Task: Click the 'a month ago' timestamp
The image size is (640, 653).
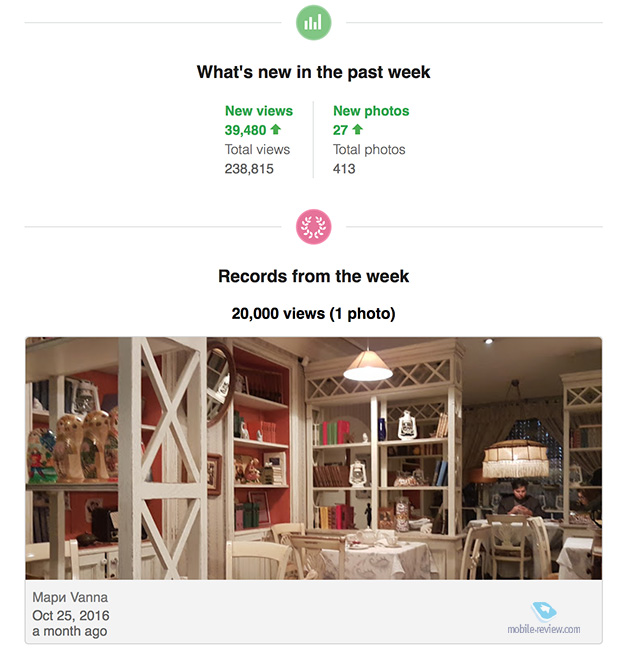Action: pyautogui.click(x=70, y=631)
